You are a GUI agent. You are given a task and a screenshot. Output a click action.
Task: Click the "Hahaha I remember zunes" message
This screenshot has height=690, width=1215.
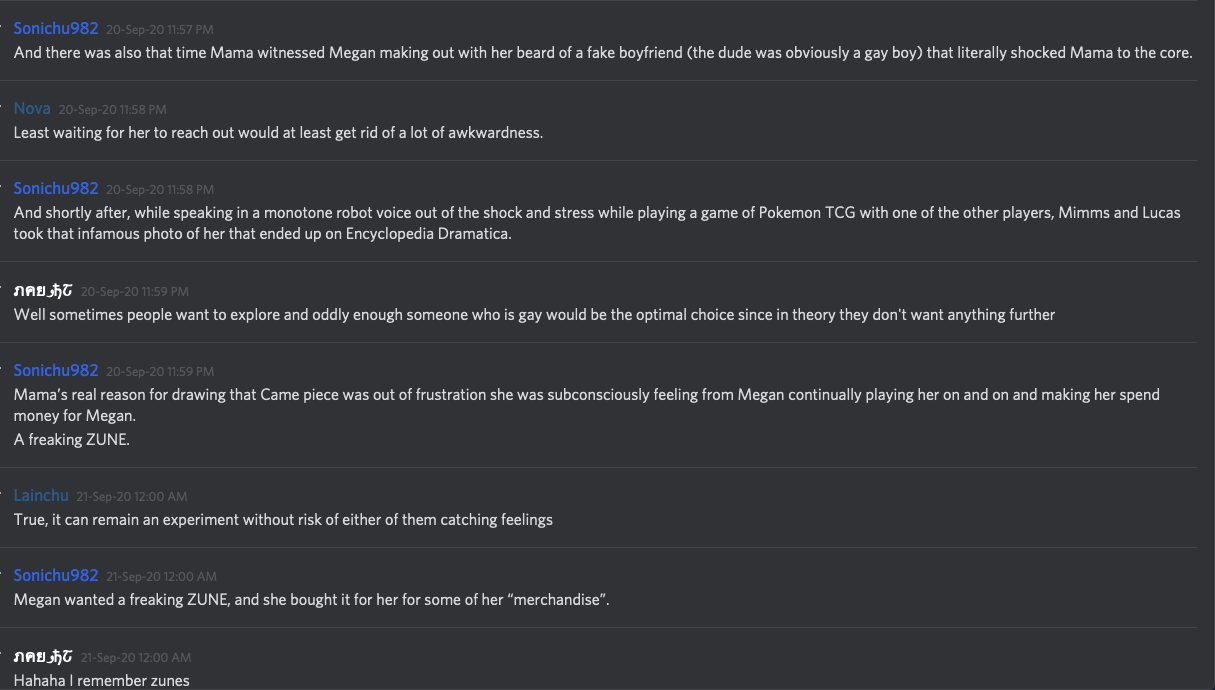(101, 681)
